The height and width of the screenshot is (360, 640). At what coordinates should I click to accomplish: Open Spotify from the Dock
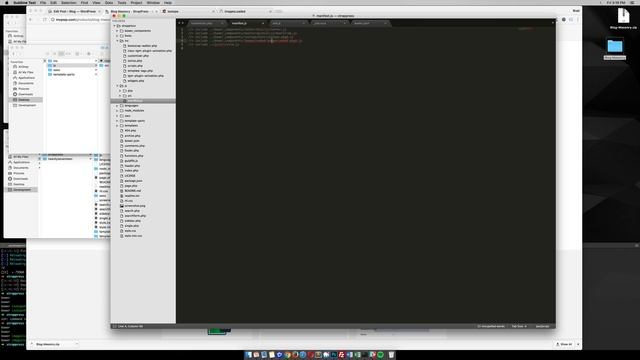(x=380, y=355)
